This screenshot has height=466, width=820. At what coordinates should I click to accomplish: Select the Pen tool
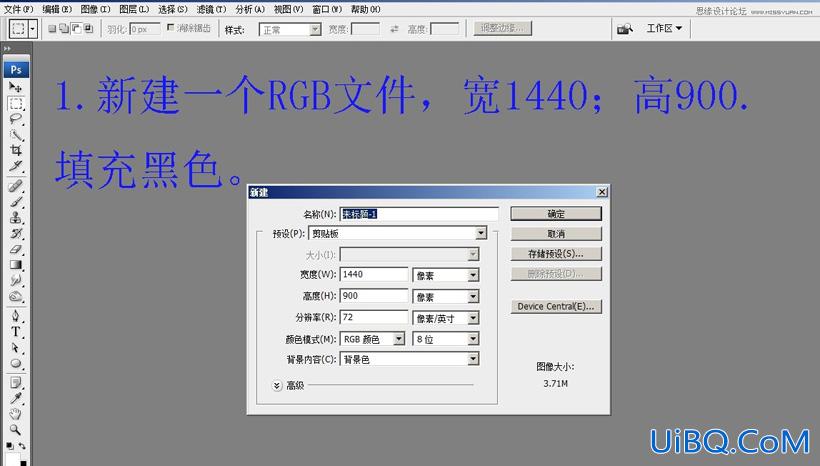16,316
